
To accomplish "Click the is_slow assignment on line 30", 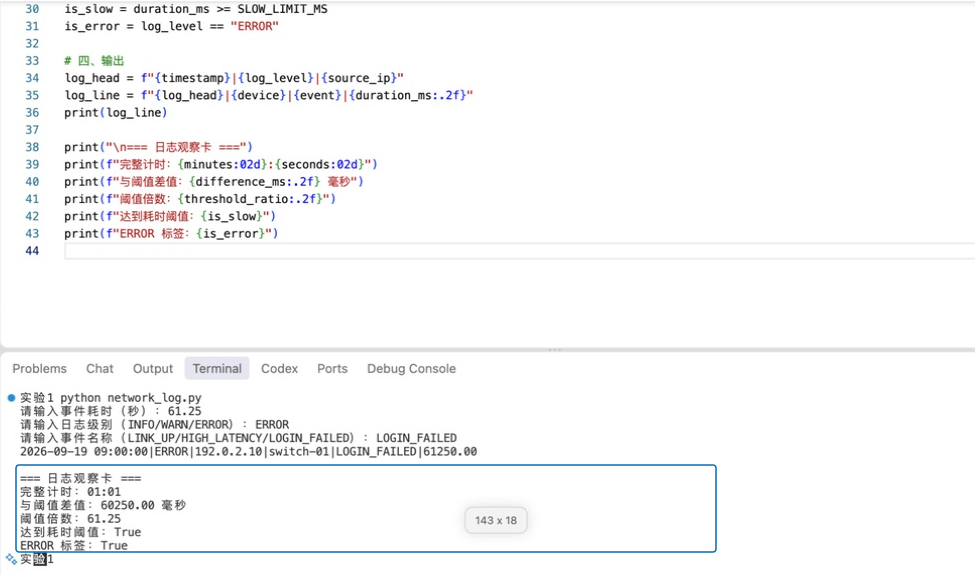I will click(x=196, y=9).
